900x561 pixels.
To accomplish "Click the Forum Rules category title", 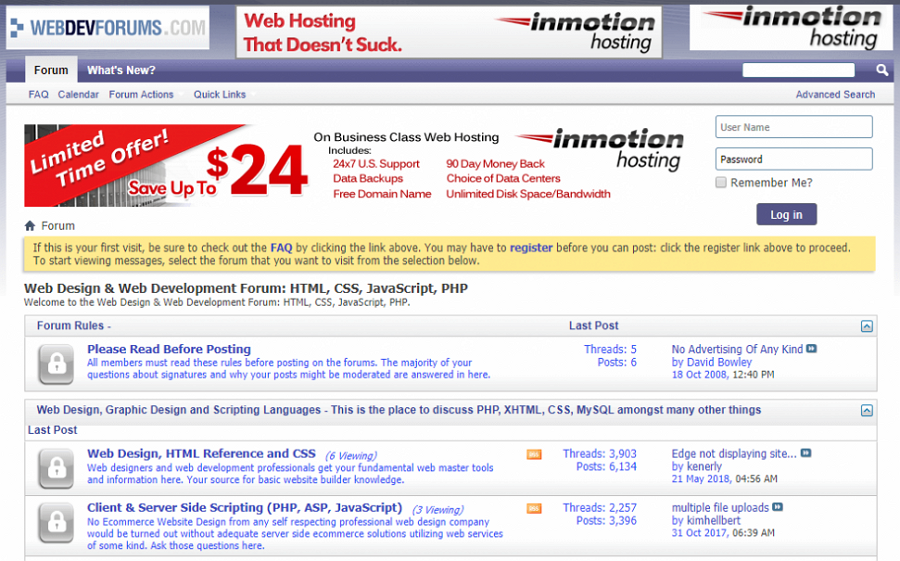I will click(70, 326).
